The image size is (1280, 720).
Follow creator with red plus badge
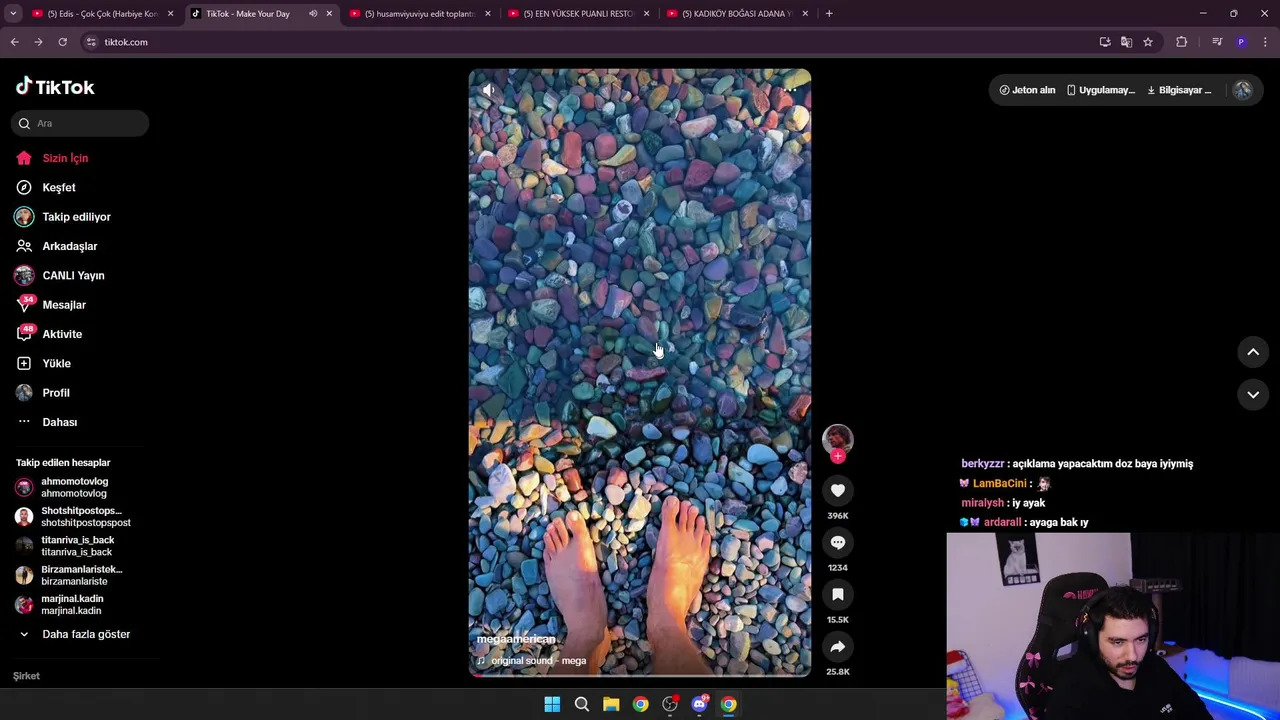point(838,456)
